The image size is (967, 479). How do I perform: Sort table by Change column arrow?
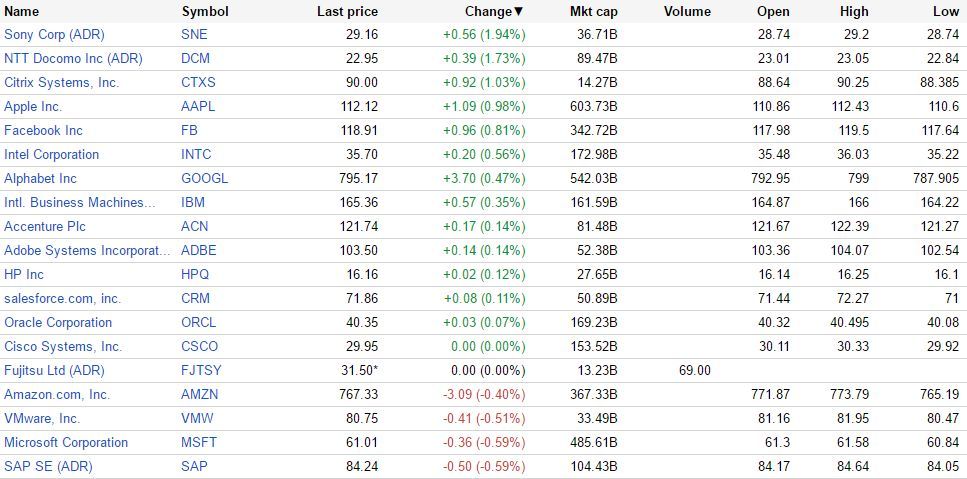click(518, 12)
